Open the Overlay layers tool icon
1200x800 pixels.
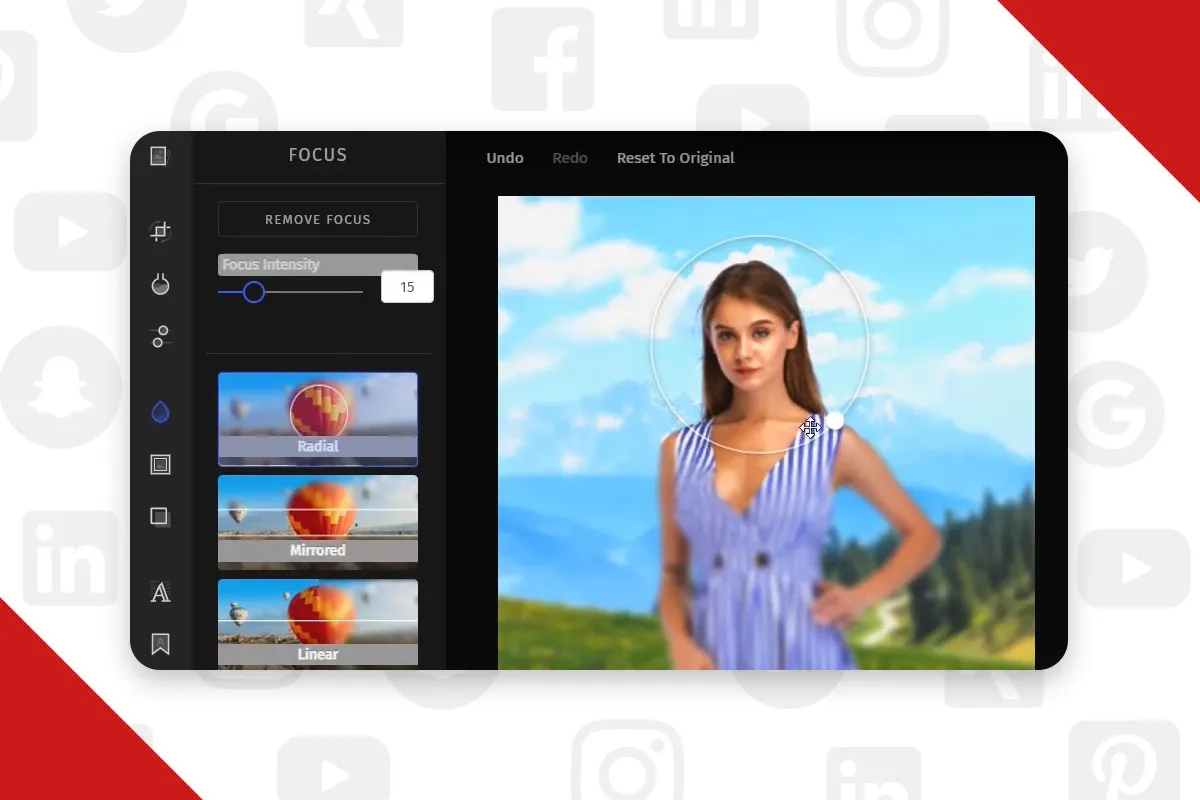[160, 517]
